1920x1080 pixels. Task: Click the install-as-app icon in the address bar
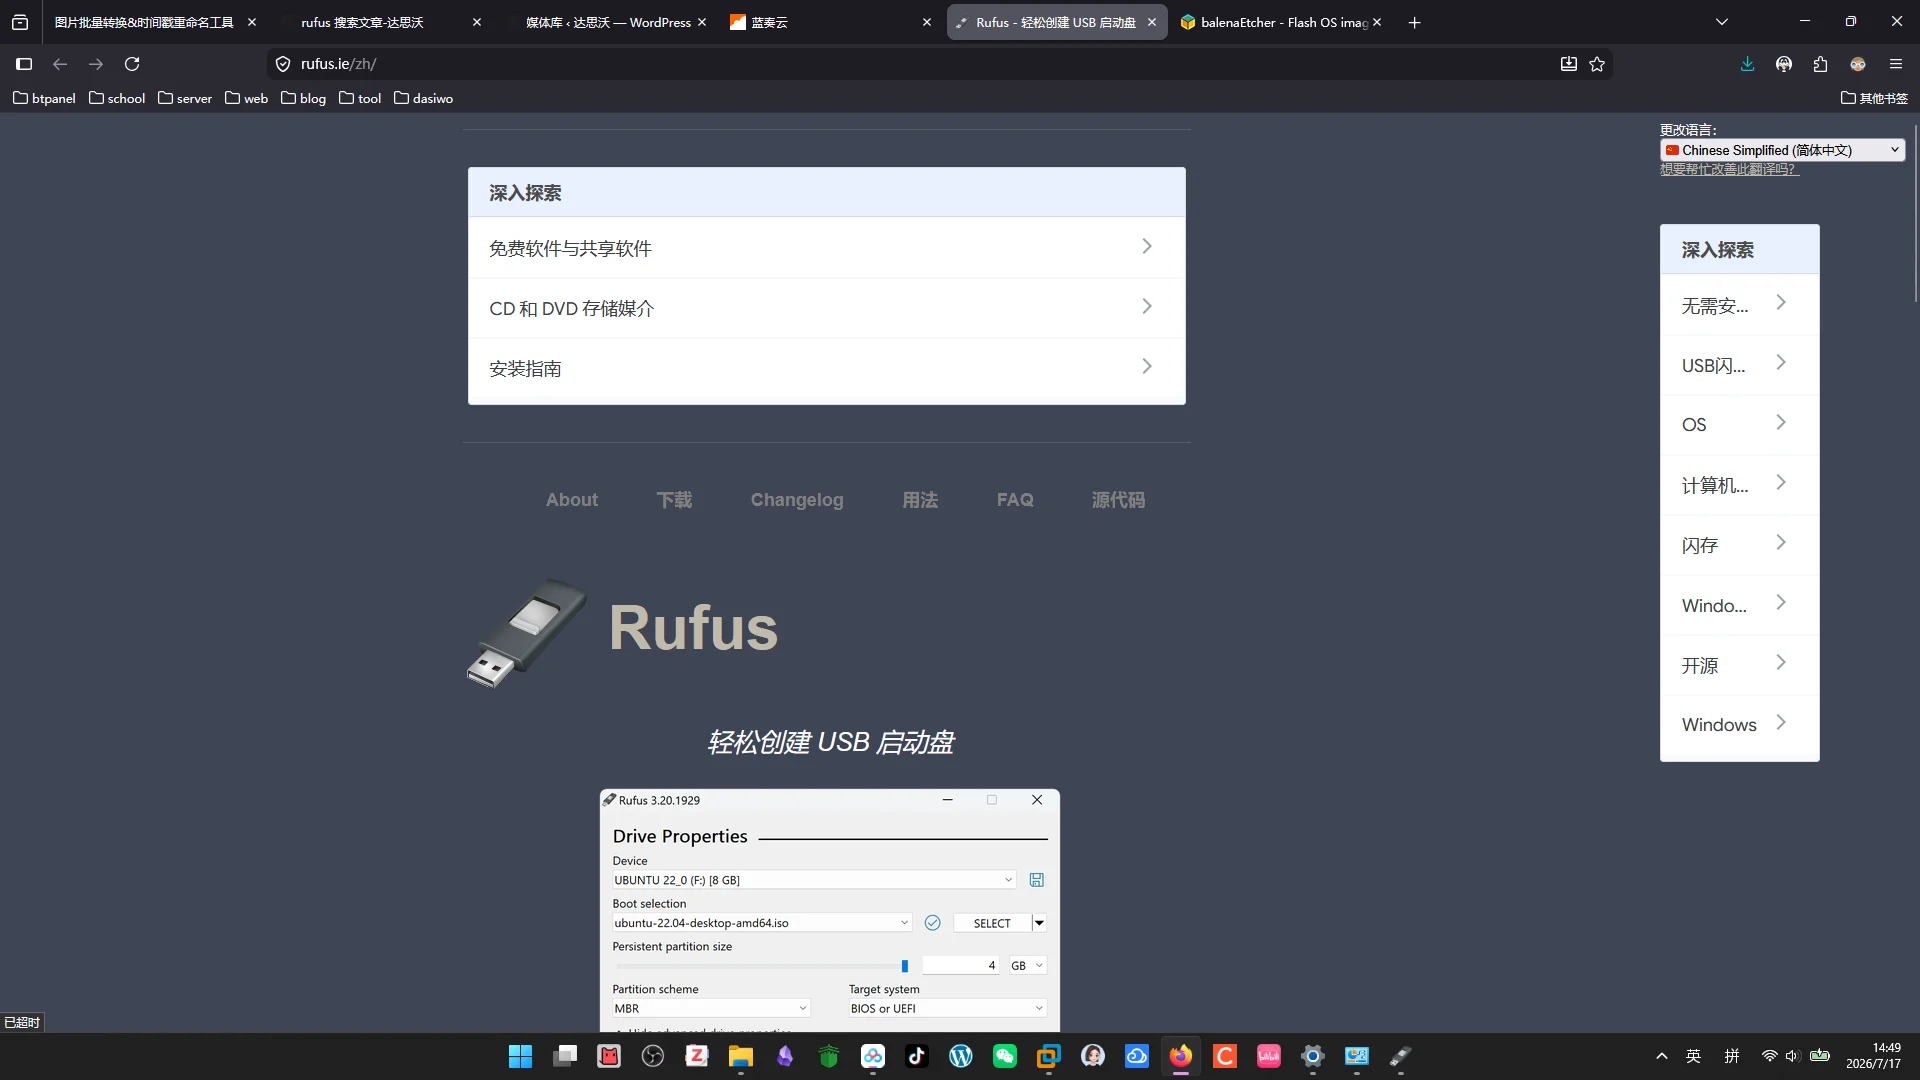point(1569,64)
